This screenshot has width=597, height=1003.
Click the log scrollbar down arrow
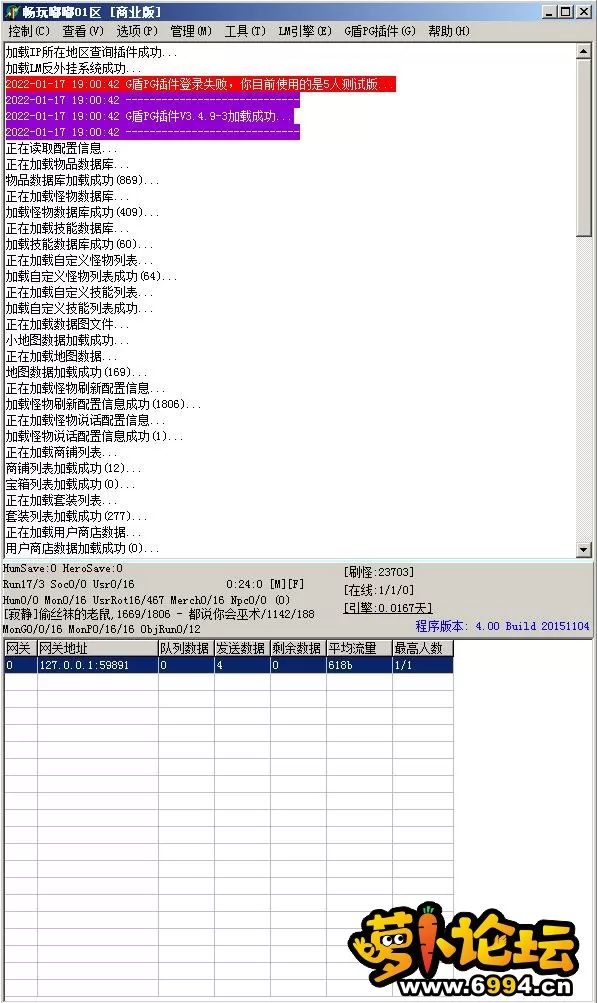pyautogui.click(x=583, y=549)
